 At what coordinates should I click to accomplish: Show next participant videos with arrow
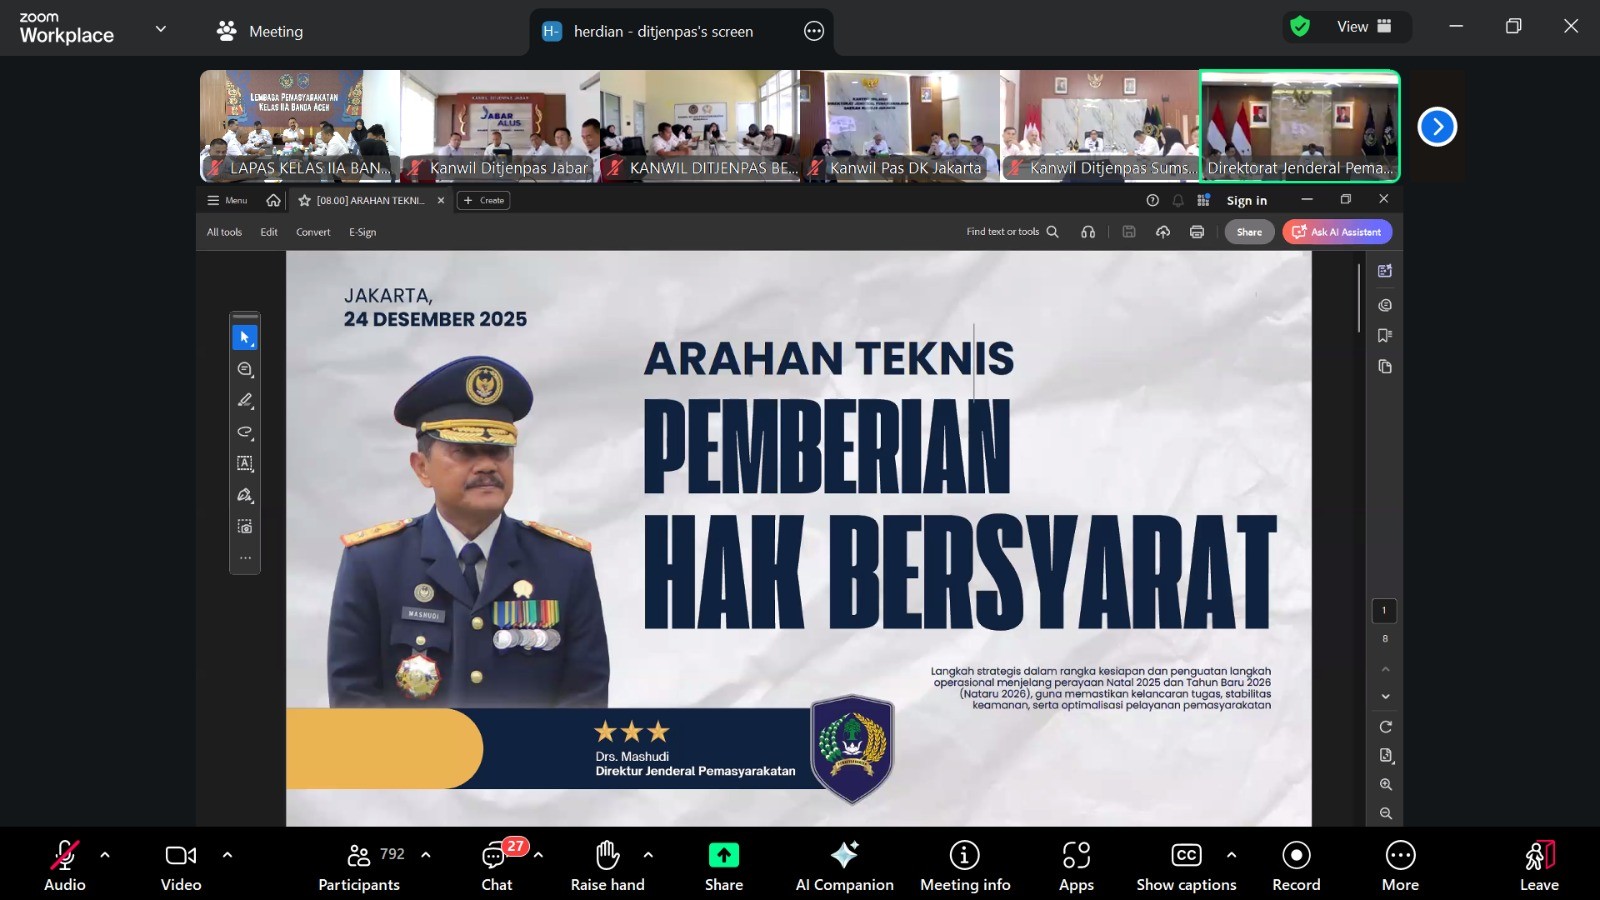point(1437,127)
